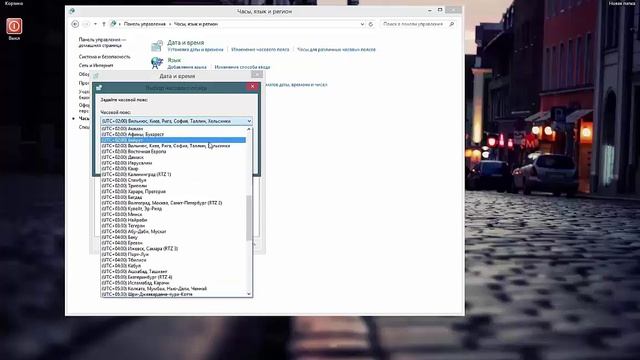Select (UTC+04:00) Баку time zone
Viewport: 640px width, 360px height.
(173, 237)
